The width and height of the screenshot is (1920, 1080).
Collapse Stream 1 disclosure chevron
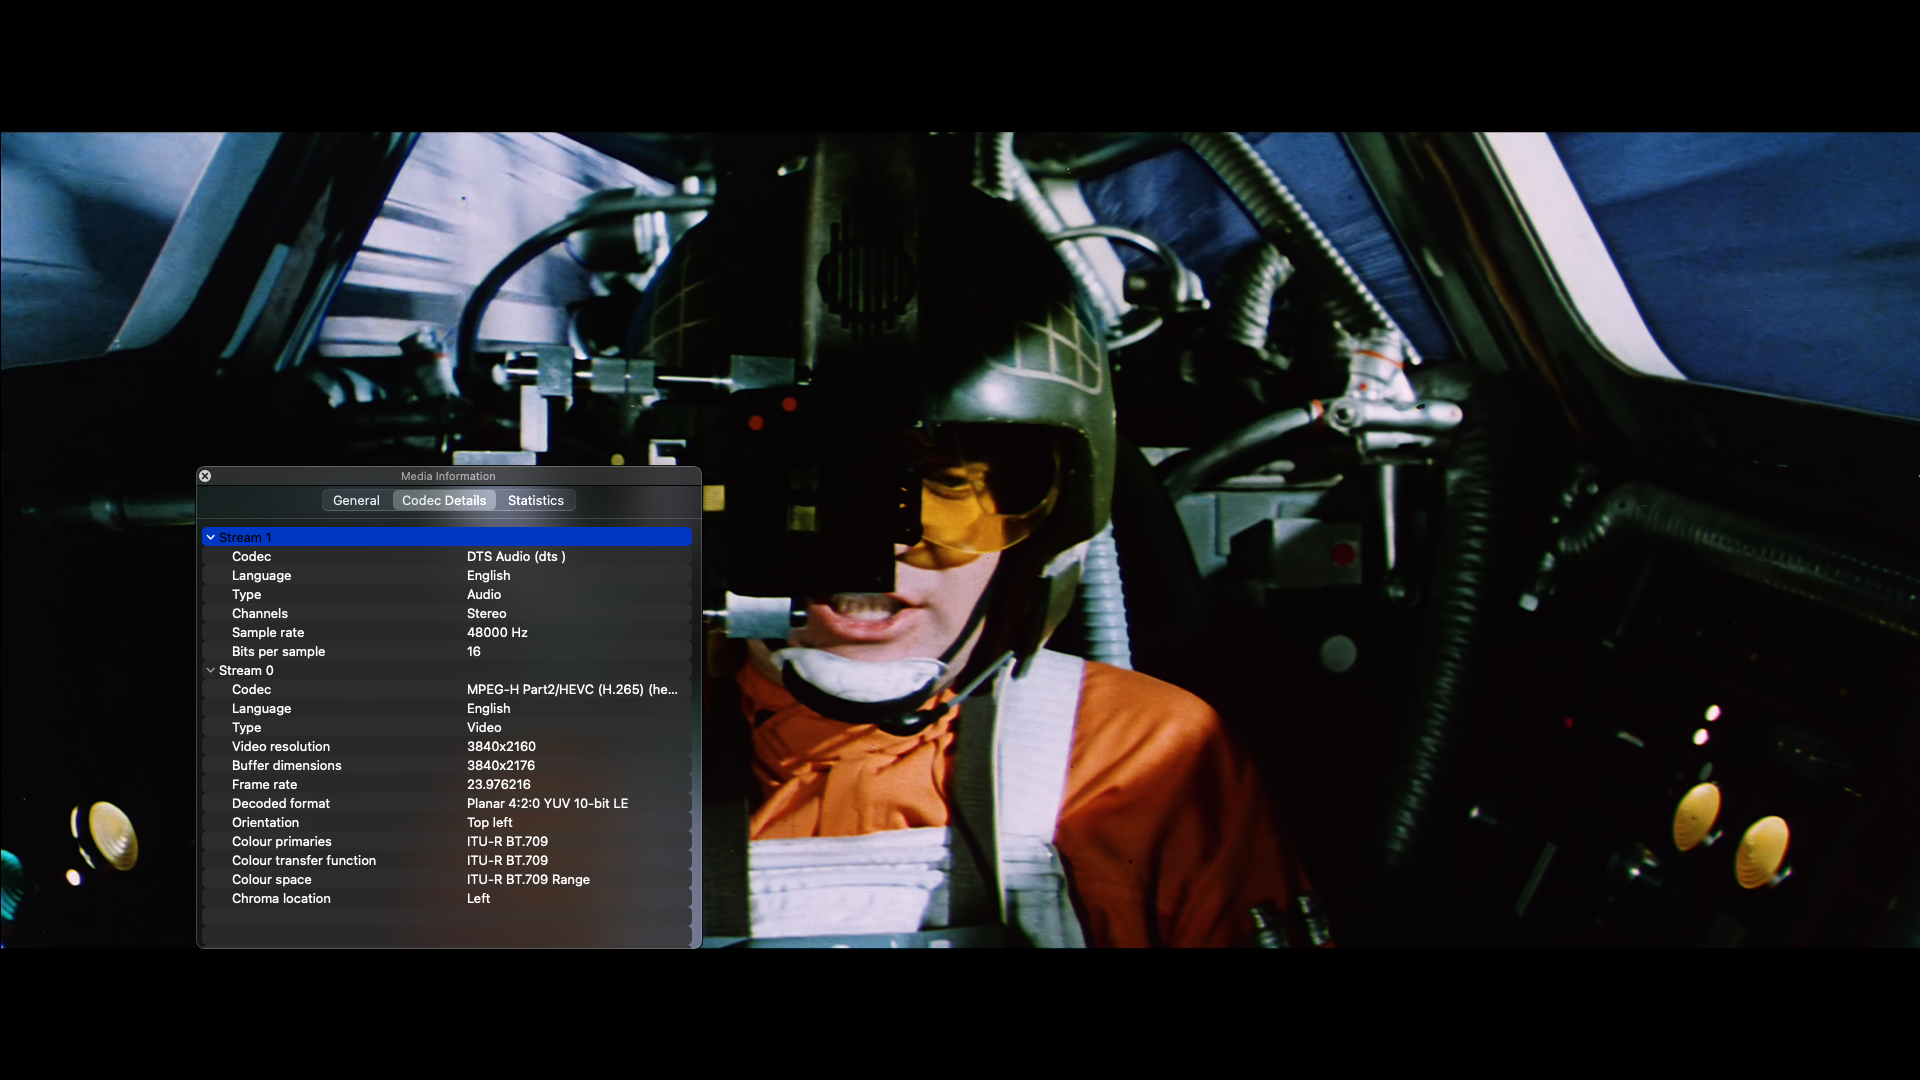point(210,537)
